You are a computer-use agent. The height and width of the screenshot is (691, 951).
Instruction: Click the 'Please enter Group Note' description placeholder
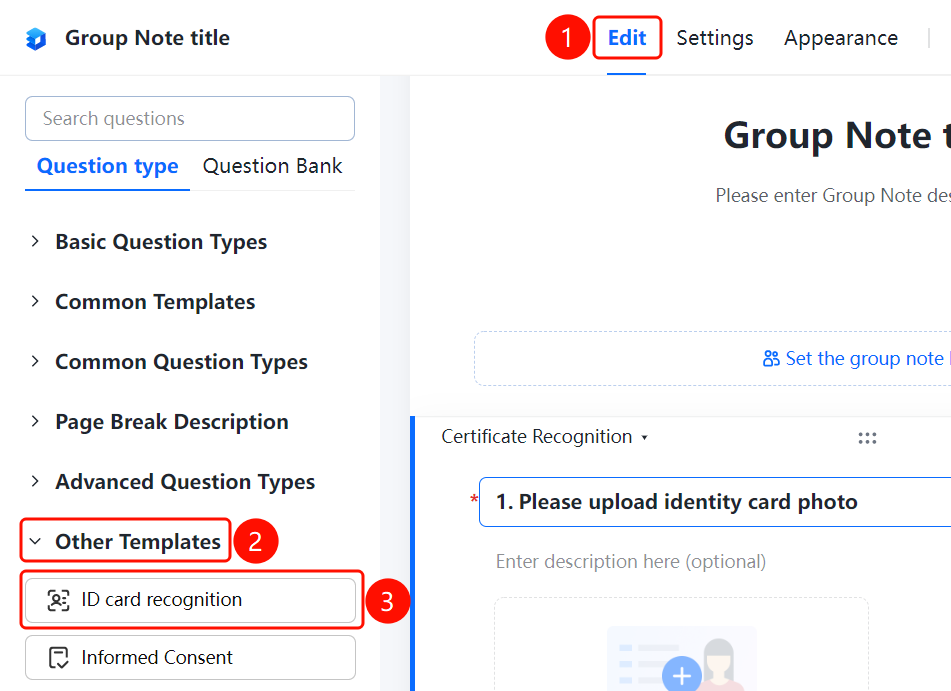coord(833,195)
